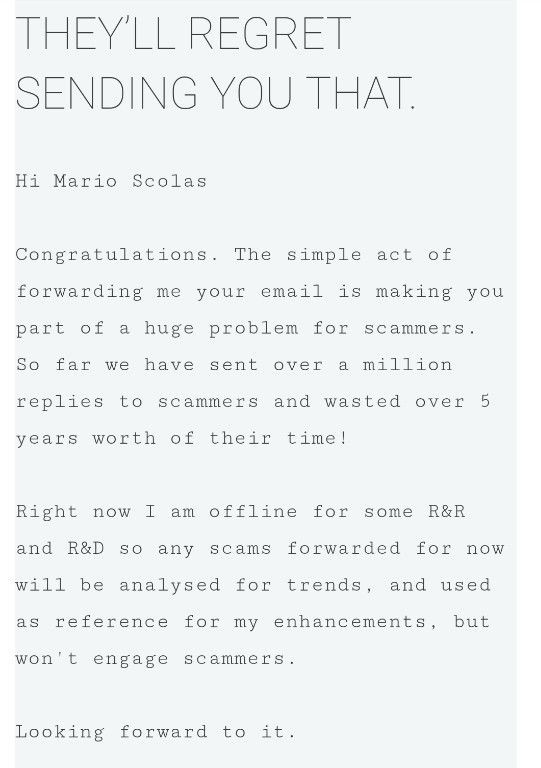
Task: Click the "SENDING YOU THAT." heading line
Action: pyautogui.click(x=215, y=92)
